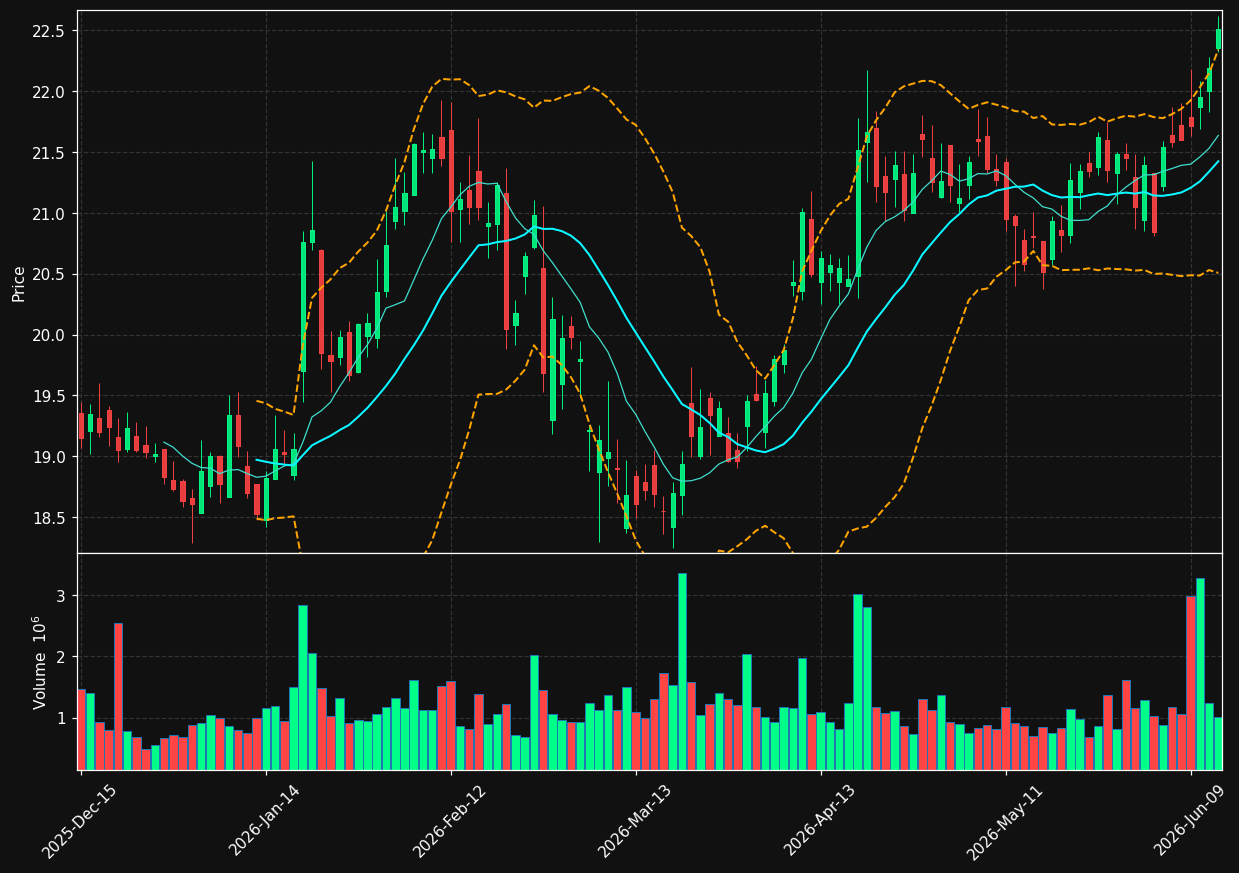
Task: Click the tallest green volume bar in late March
Action: click(682, 671)
